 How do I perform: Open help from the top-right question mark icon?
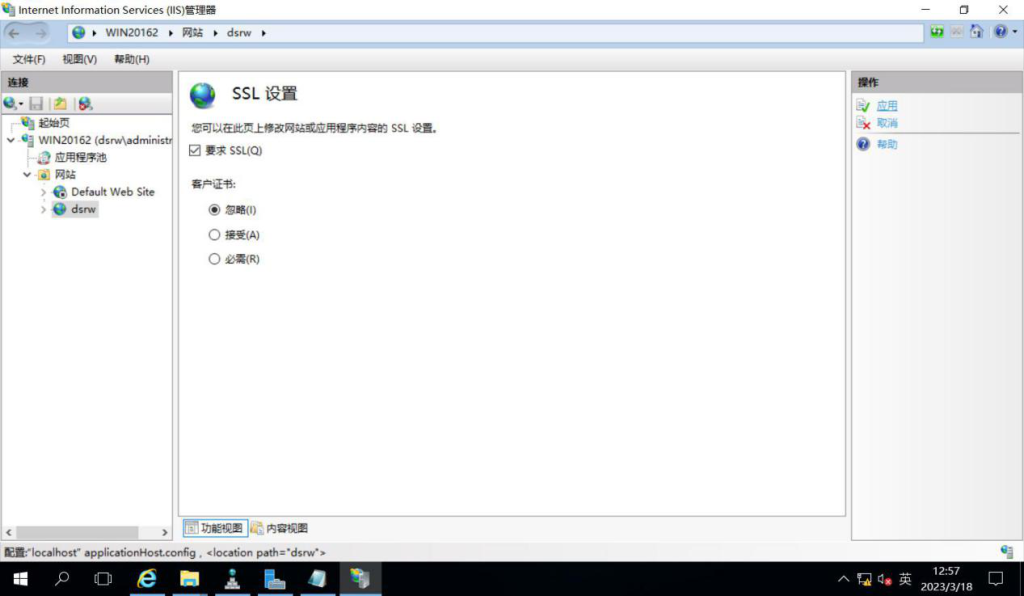click(1000, 32)
